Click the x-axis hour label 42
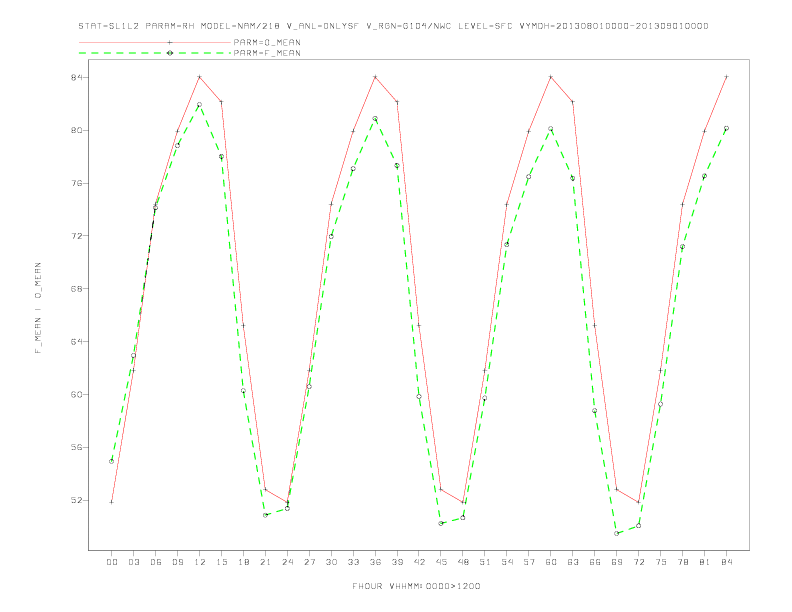The width and height of the screenshot is (792, 612). pyautogui.click(x=419, y=562)
